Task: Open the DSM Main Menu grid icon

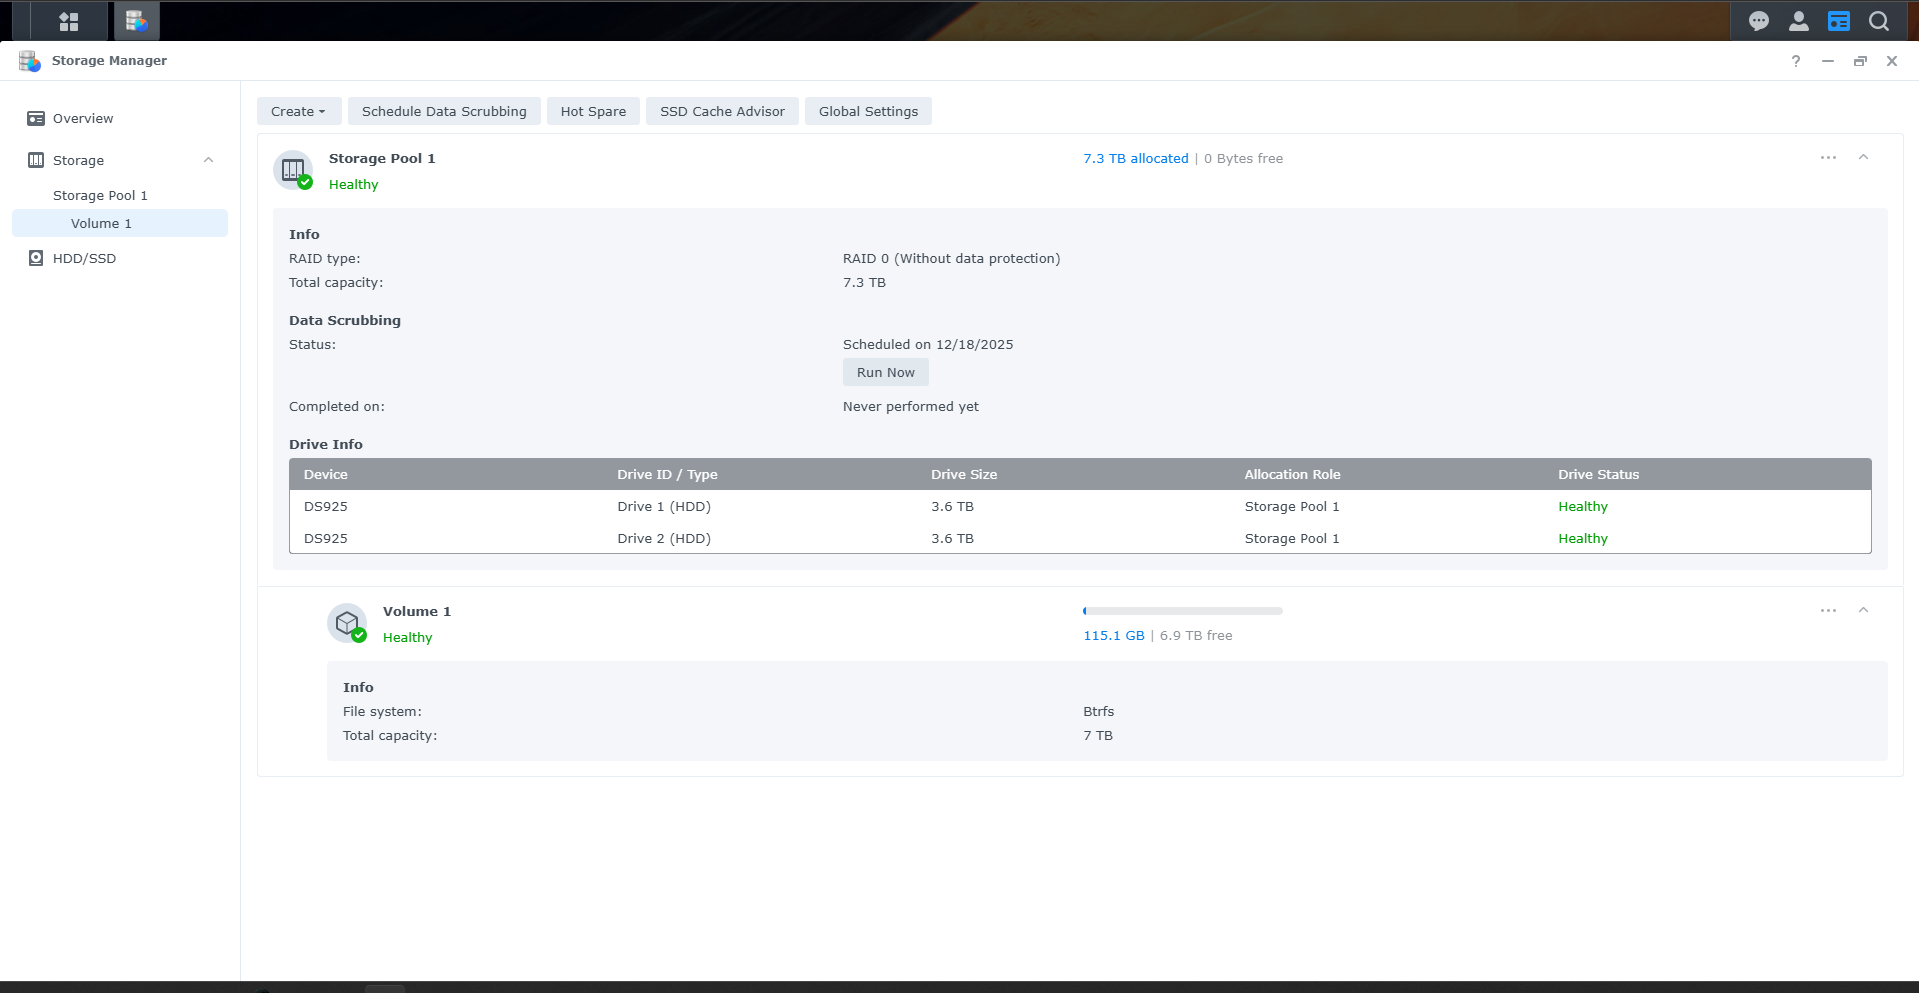Action: click(68, 21)
